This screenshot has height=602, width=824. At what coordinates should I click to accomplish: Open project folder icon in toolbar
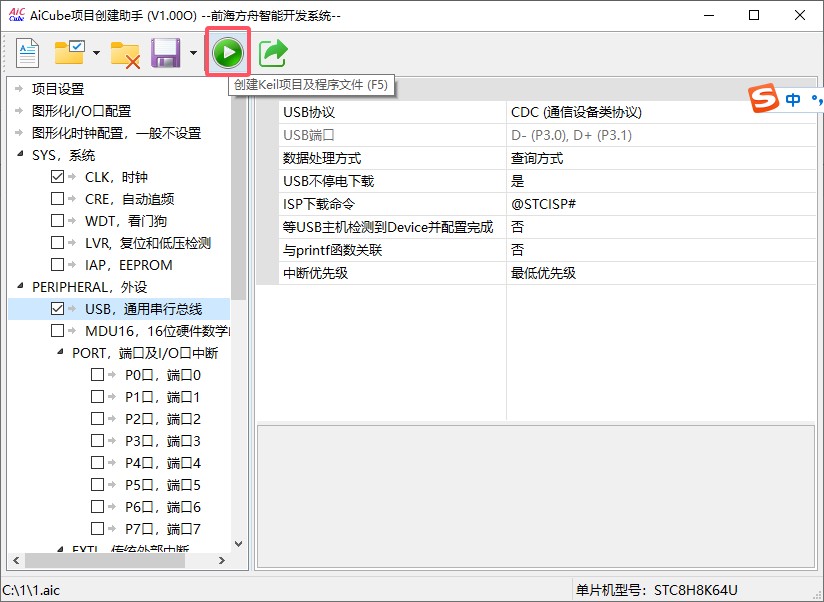(x=70, y=52)
